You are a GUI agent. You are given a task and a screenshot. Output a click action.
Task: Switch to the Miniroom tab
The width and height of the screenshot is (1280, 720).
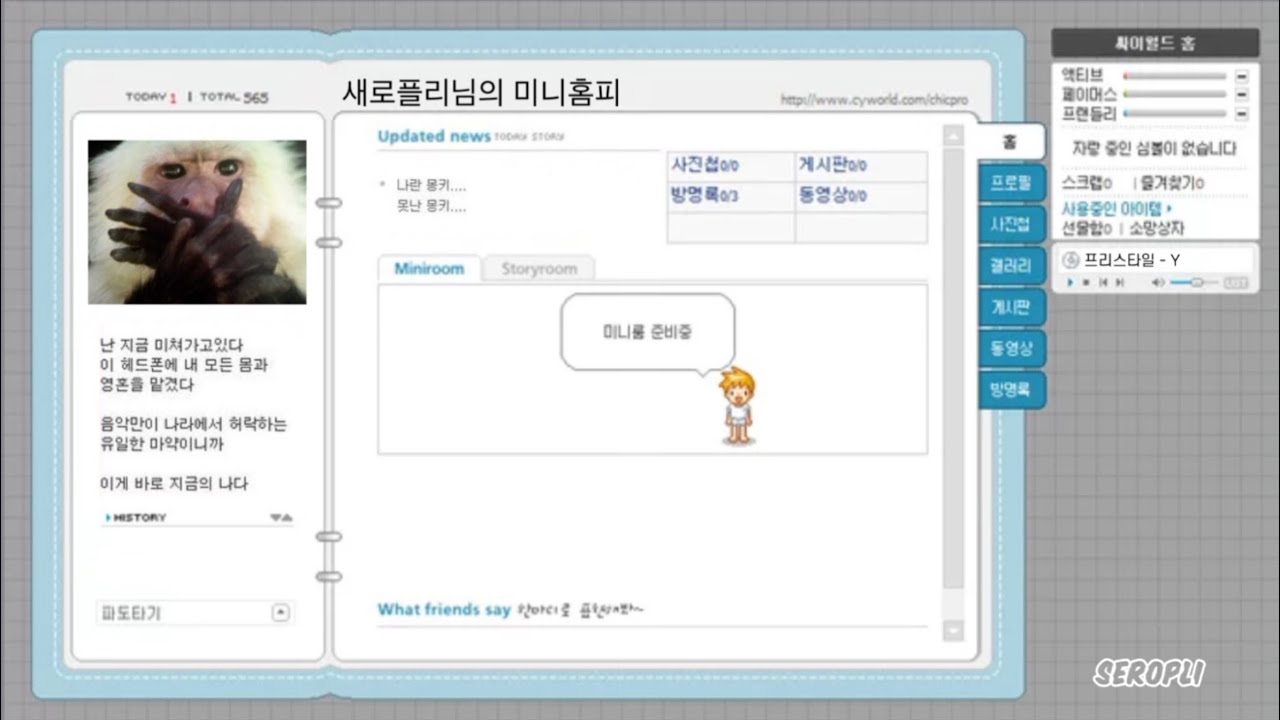(x=429, y=269)
